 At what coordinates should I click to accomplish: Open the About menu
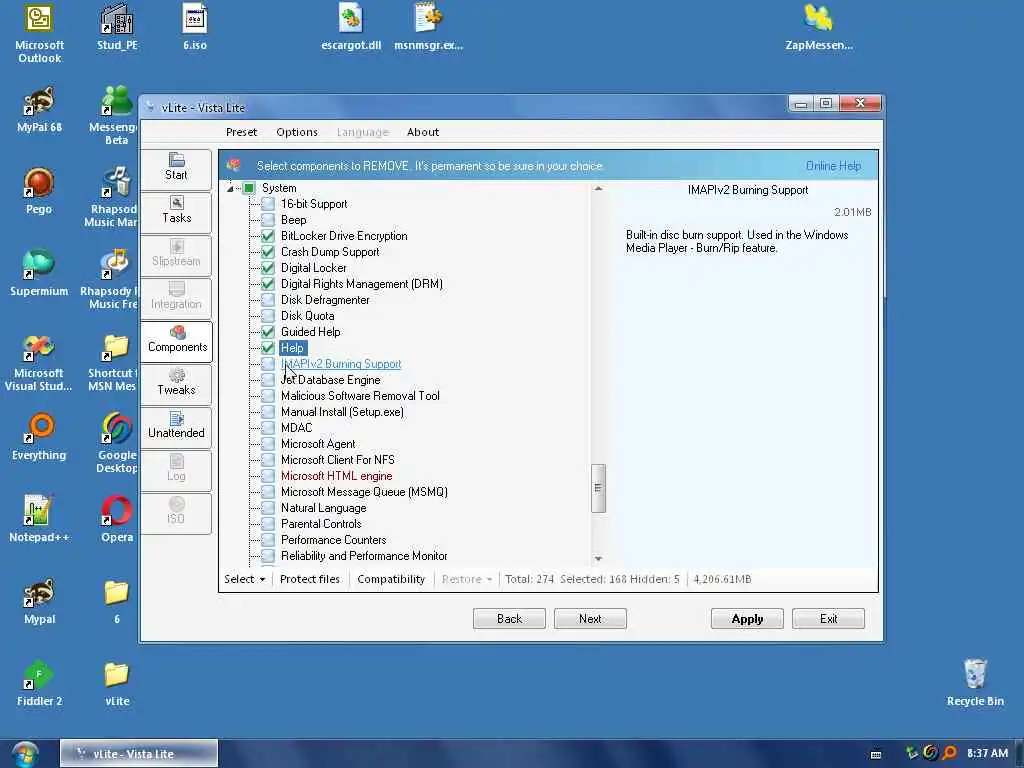coord(423,132)
